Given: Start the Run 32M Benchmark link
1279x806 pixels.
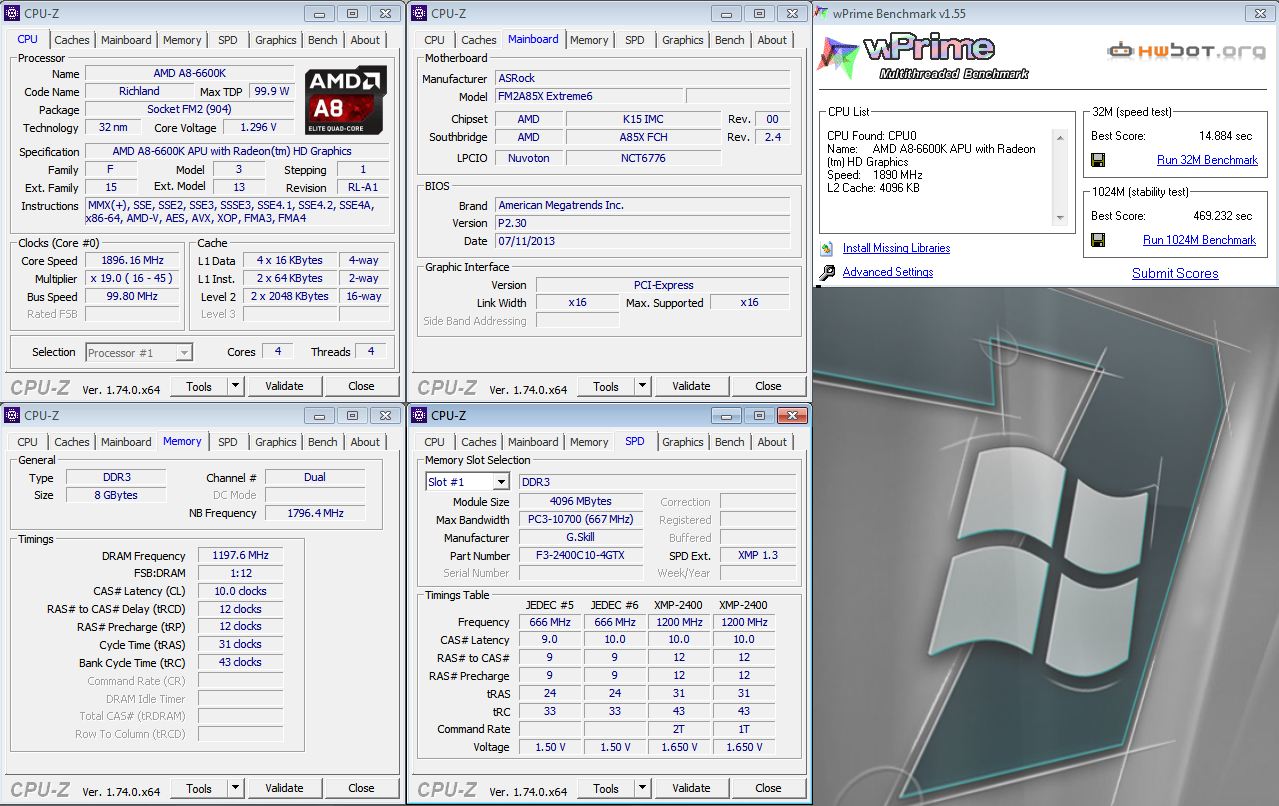Looking at the screenshot, I should click(1207, 160).
